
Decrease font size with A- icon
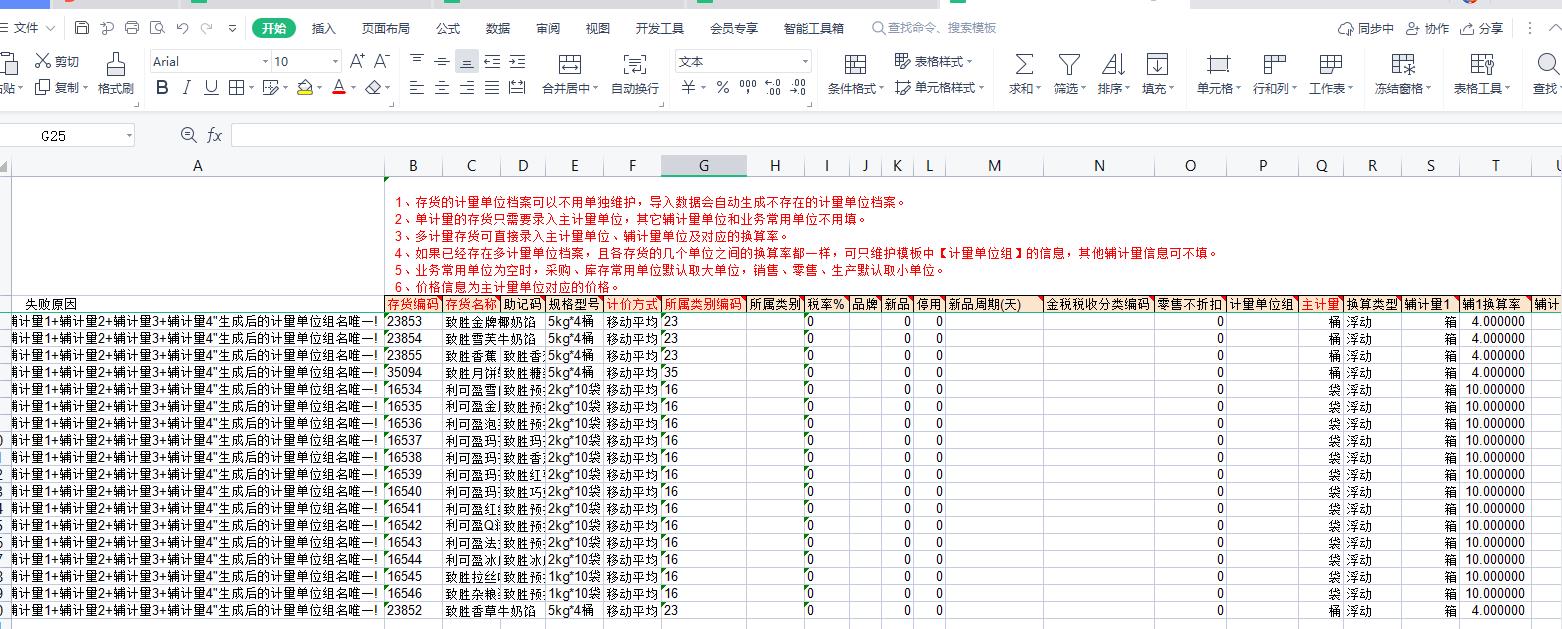381,62
